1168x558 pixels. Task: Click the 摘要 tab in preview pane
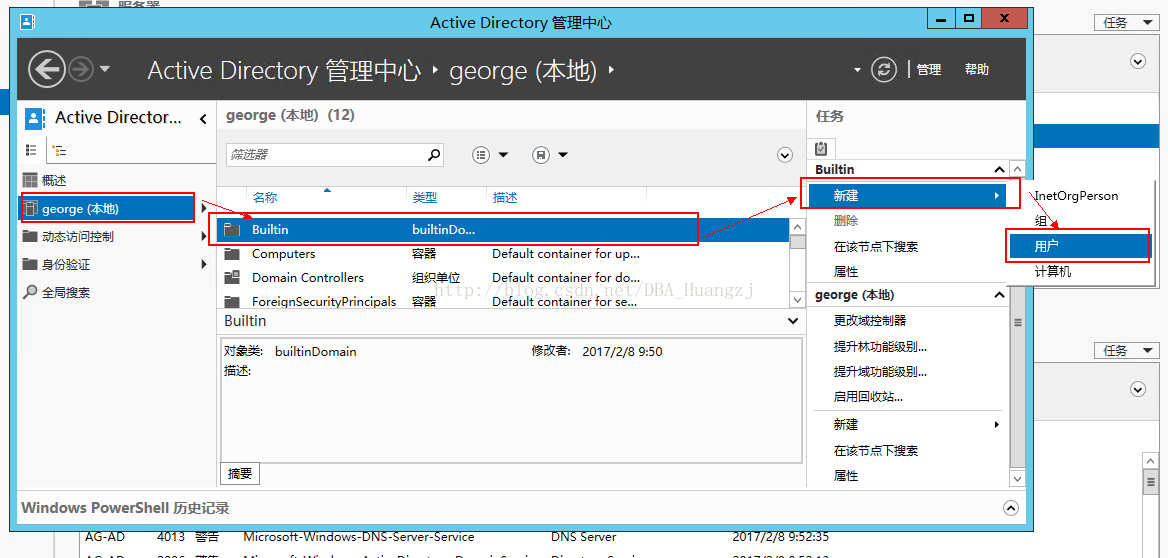(x=241, y=473)
